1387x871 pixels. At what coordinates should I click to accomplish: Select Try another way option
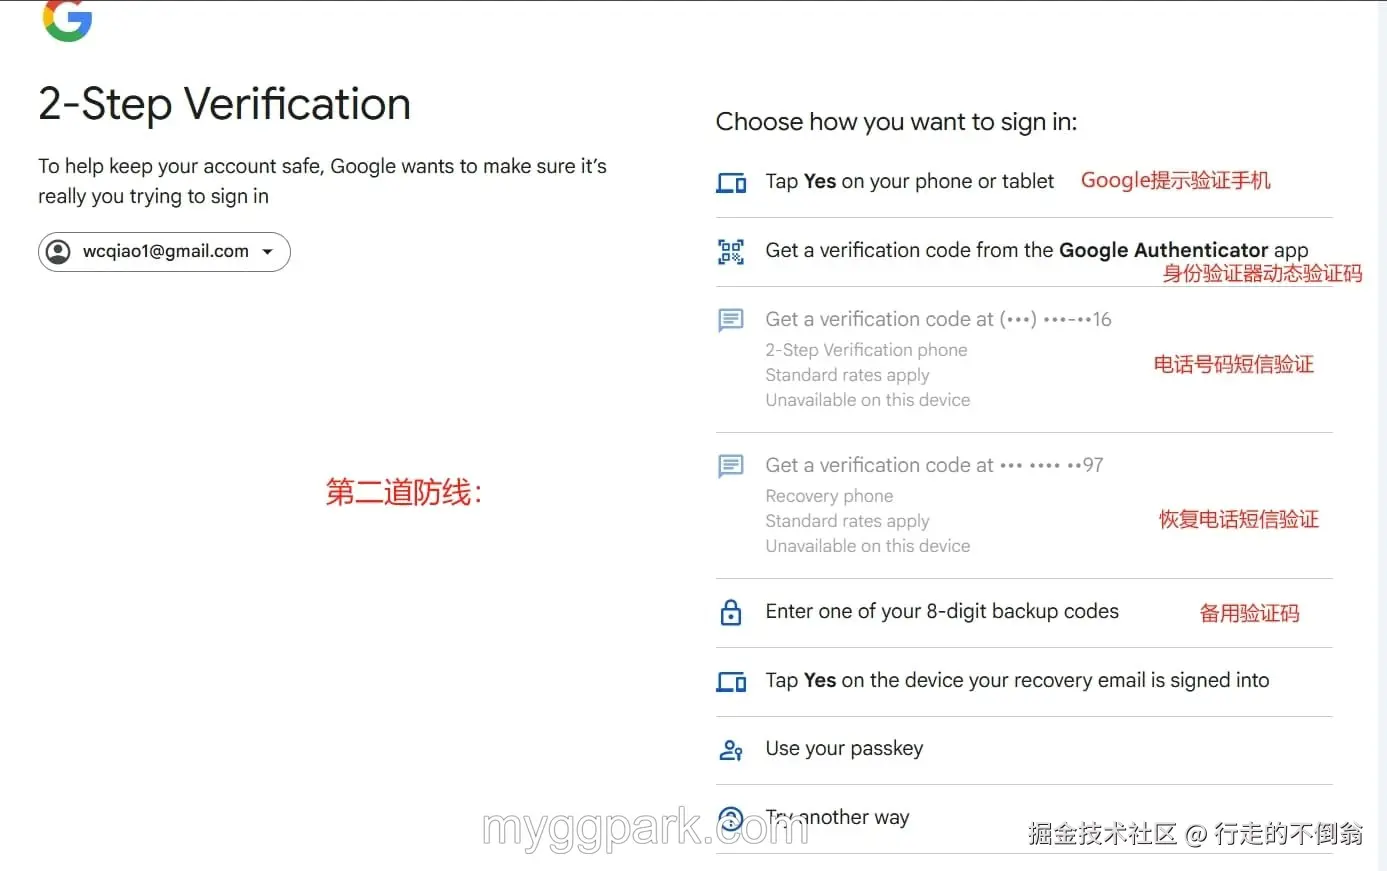(1024, 818)
